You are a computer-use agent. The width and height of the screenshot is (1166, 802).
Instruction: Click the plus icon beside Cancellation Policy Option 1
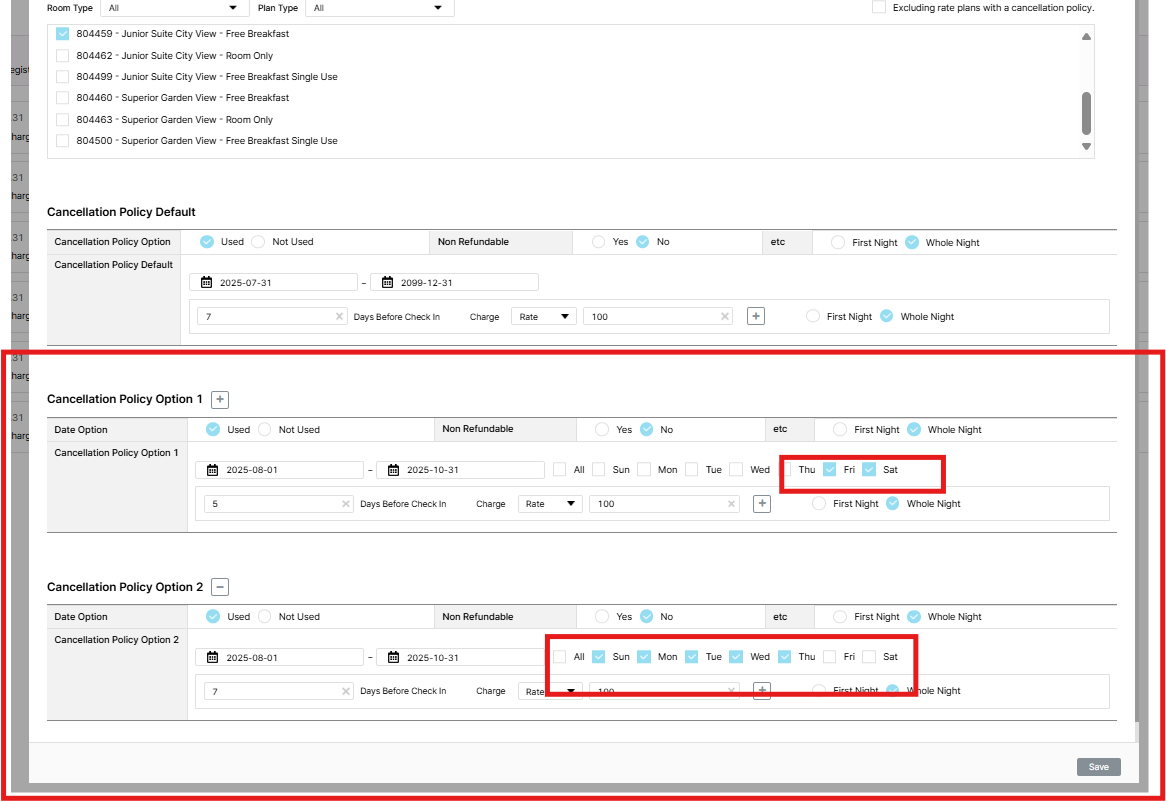pyautogui.click(x=220, y=400)
